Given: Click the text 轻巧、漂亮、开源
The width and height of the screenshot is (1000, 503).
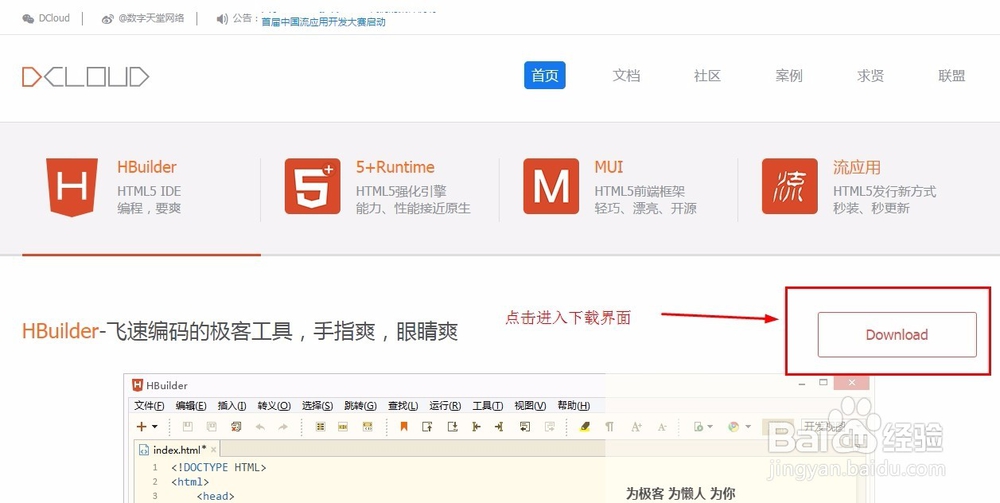Looking at the screenshot, I should [645, 208].
